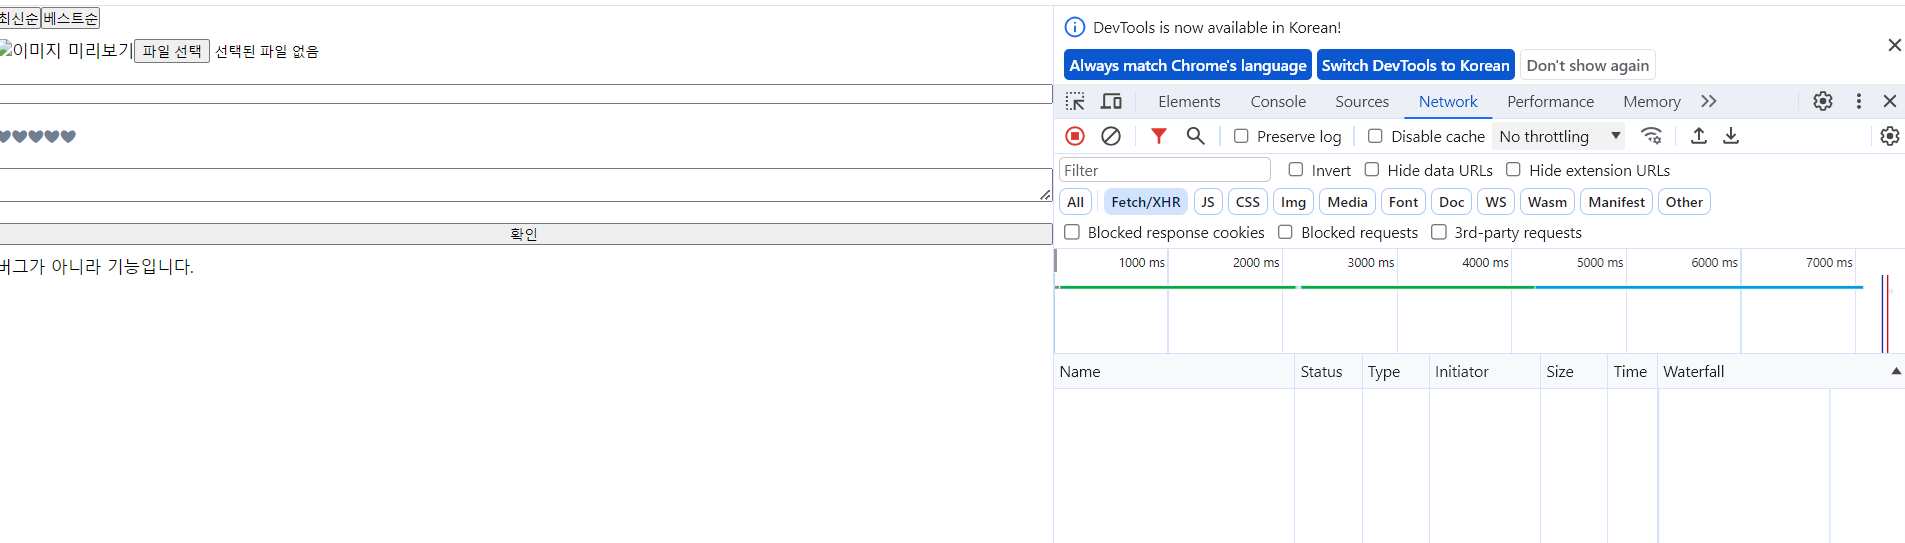Screen dimensions: 1905x543
Task: Open DevTools settings gear icon
Action: pyautogui.click(x=1823, y=101)
